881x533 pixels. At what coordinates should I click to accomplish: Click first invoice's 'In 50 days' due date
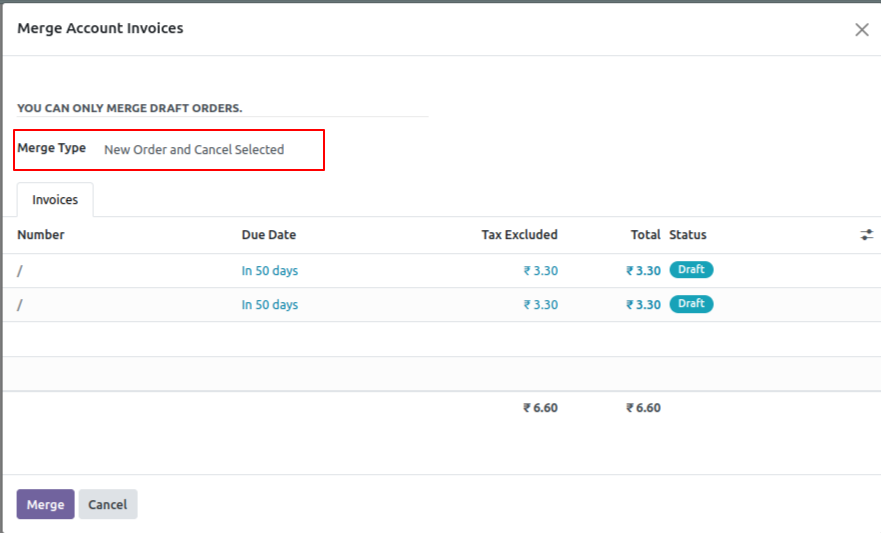coord(270,271)
